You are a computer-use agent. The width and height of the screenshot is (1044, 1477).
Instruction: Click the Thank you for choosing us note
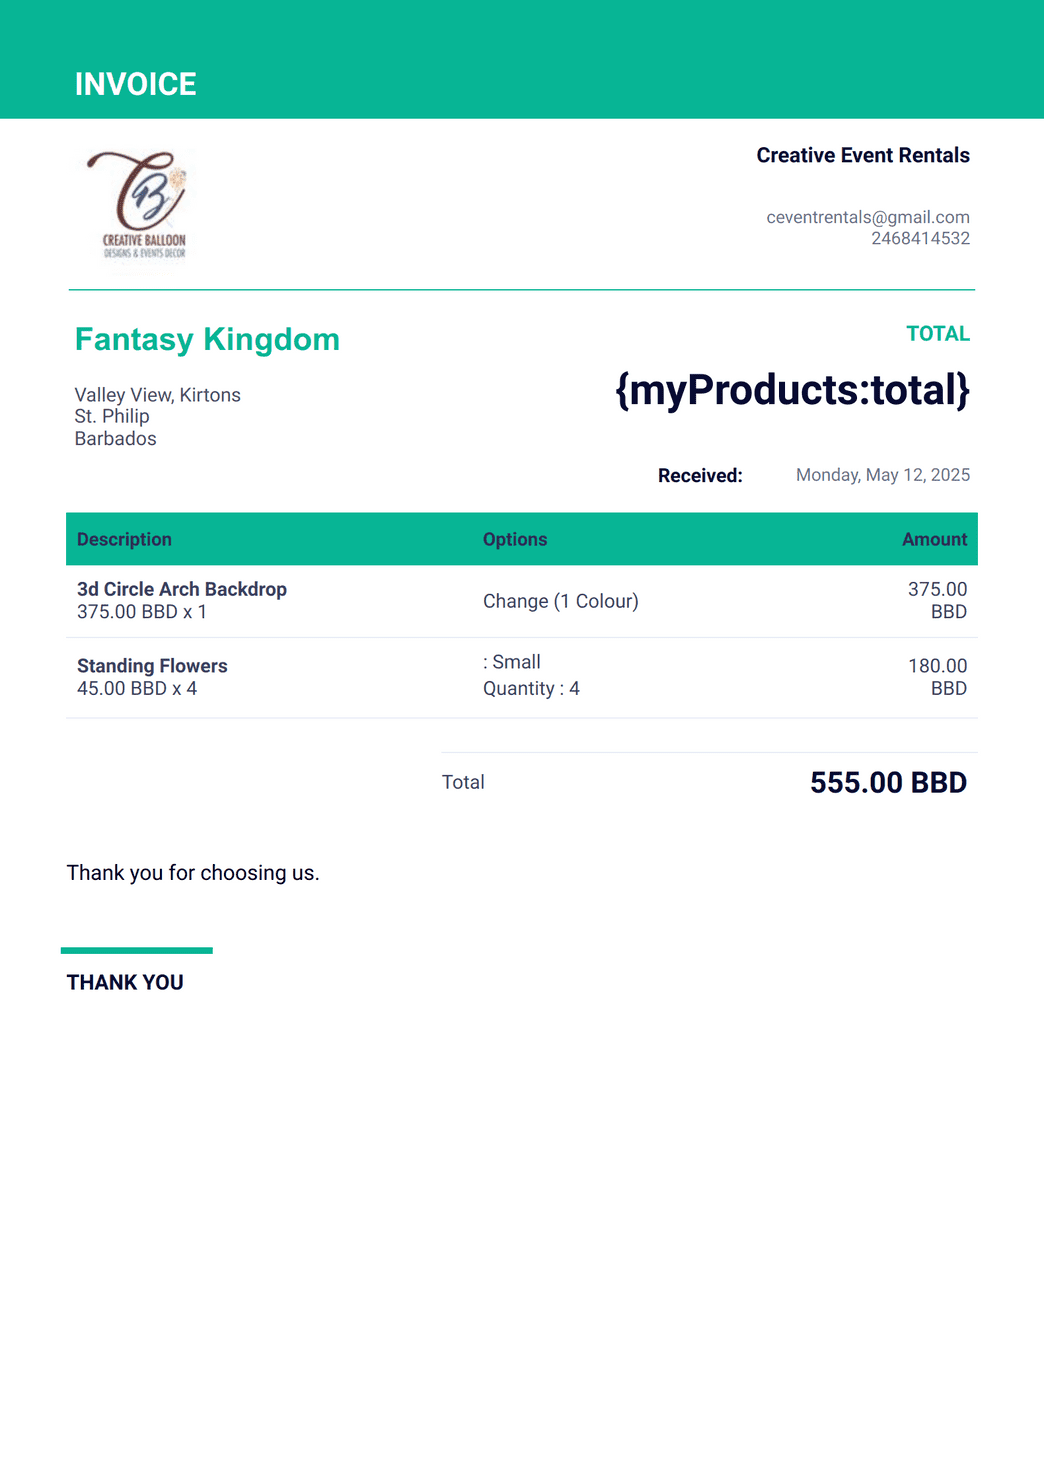[x=193, y=873]
